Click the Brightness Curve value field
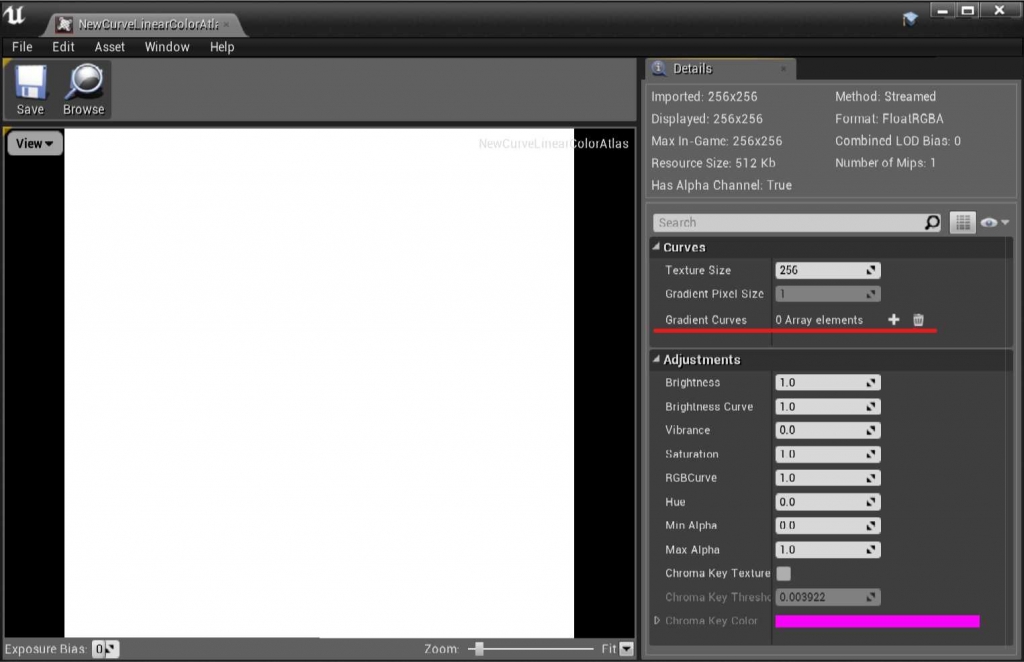This screenshot has height=662, width=1024. tap(827, 407)
